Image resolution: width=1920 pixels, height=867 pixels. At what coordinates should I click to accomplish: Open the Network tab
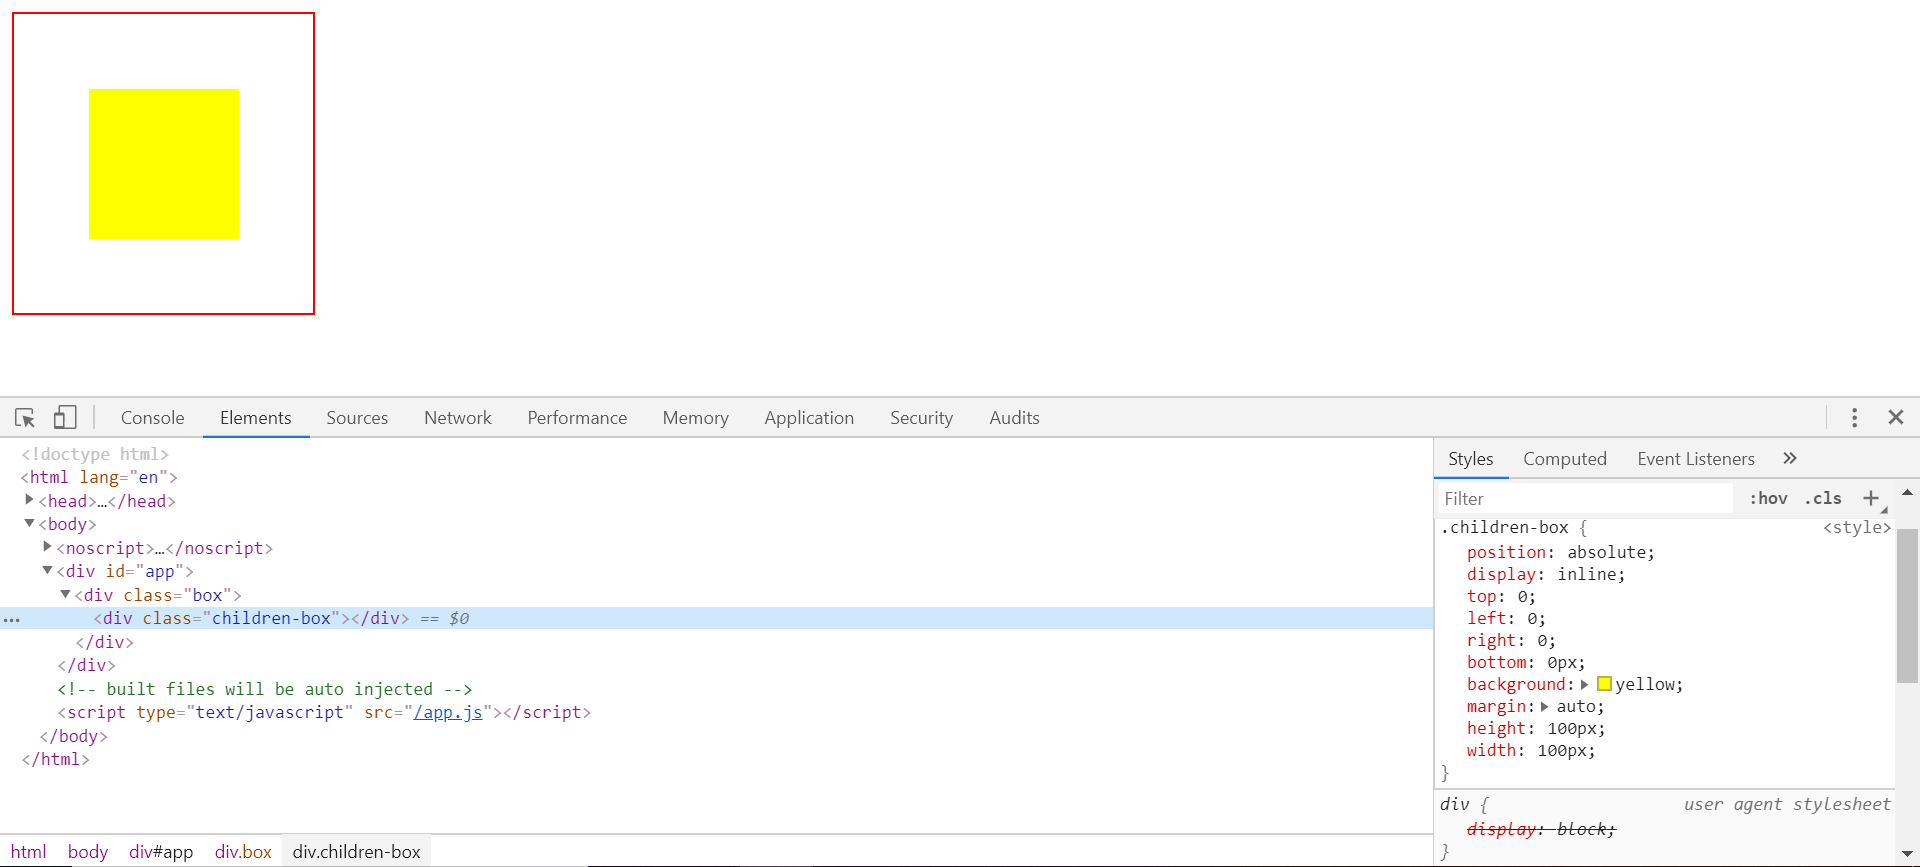458,418
